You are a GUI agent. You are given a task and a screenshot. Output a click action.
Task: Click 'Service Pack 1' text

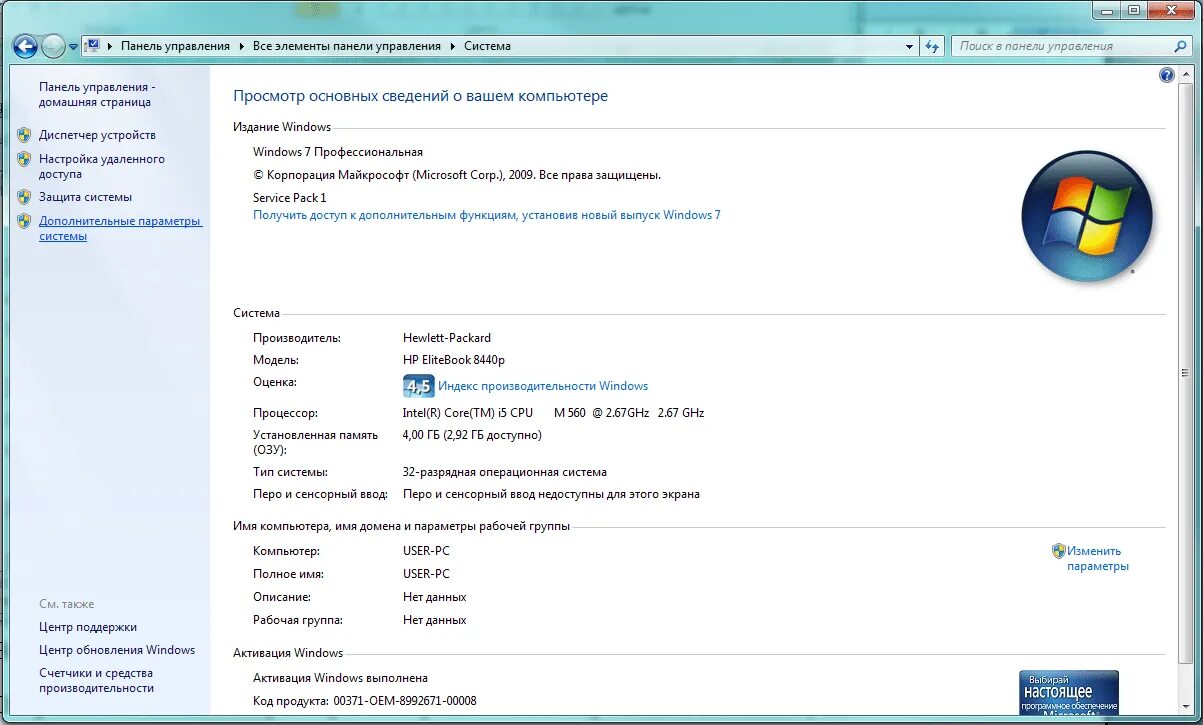click(x=290, y=198)
